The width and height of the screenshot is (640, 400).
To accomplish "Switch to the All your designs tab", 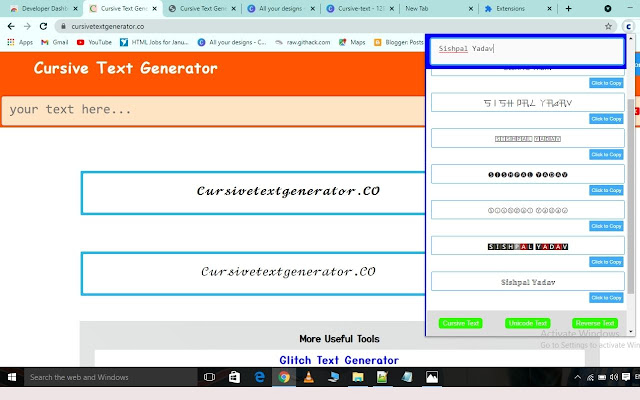I will coord(281,9).
